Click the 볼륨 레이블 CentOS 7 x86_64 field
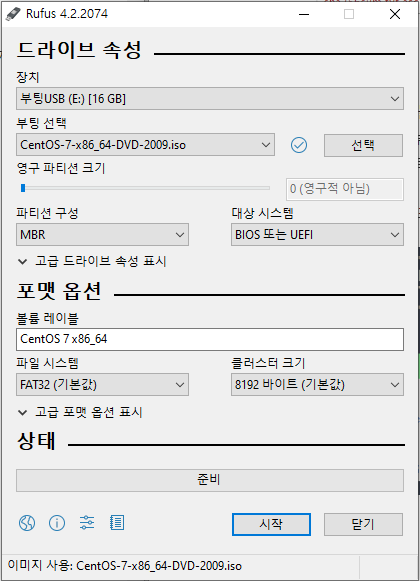Viewport: 420px width, 581px height. point(210,339)
